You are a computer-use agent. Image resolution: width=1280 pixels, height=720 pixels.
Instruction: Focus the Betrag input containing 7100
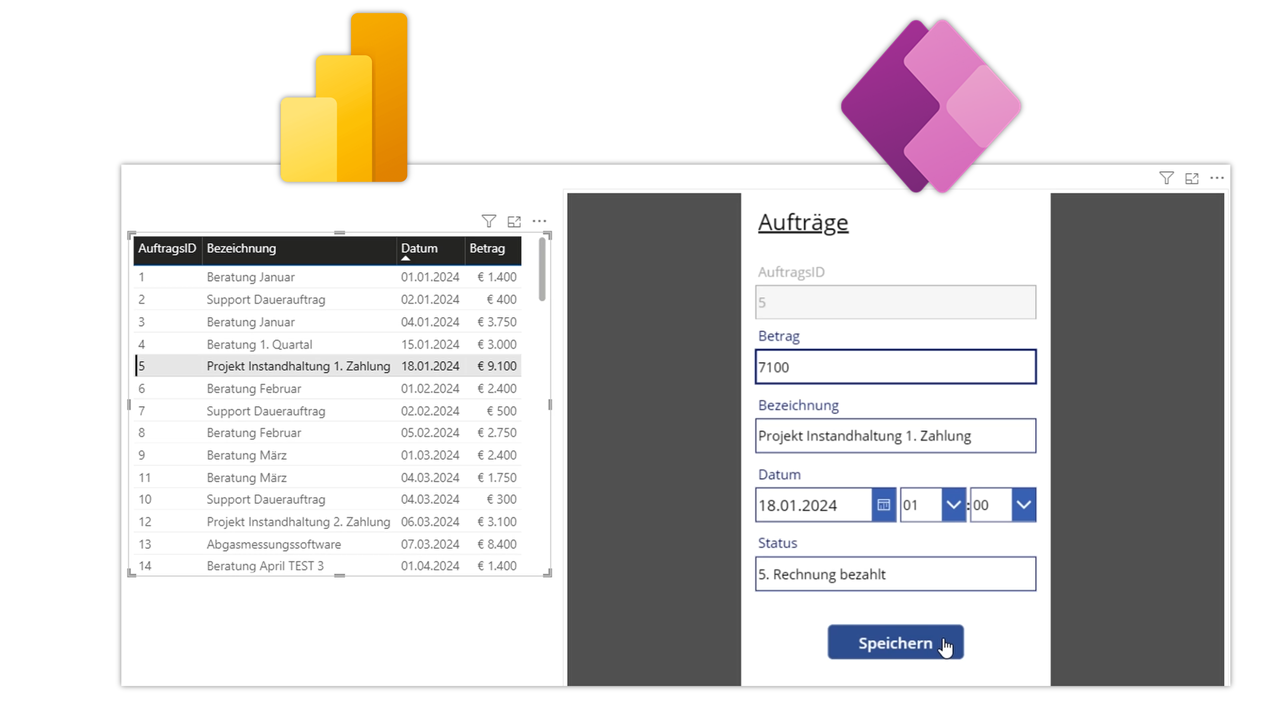[x=895, y=367]
